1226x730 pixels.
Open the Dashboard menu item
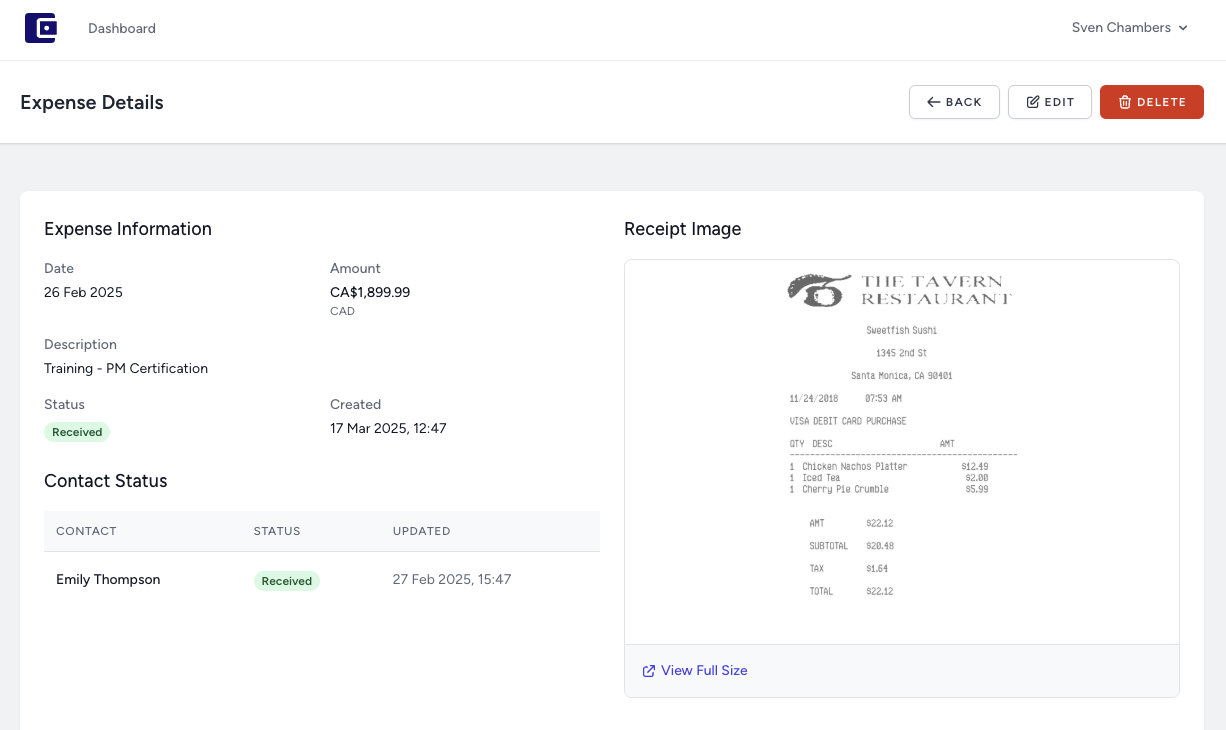(x=121, y=28)
